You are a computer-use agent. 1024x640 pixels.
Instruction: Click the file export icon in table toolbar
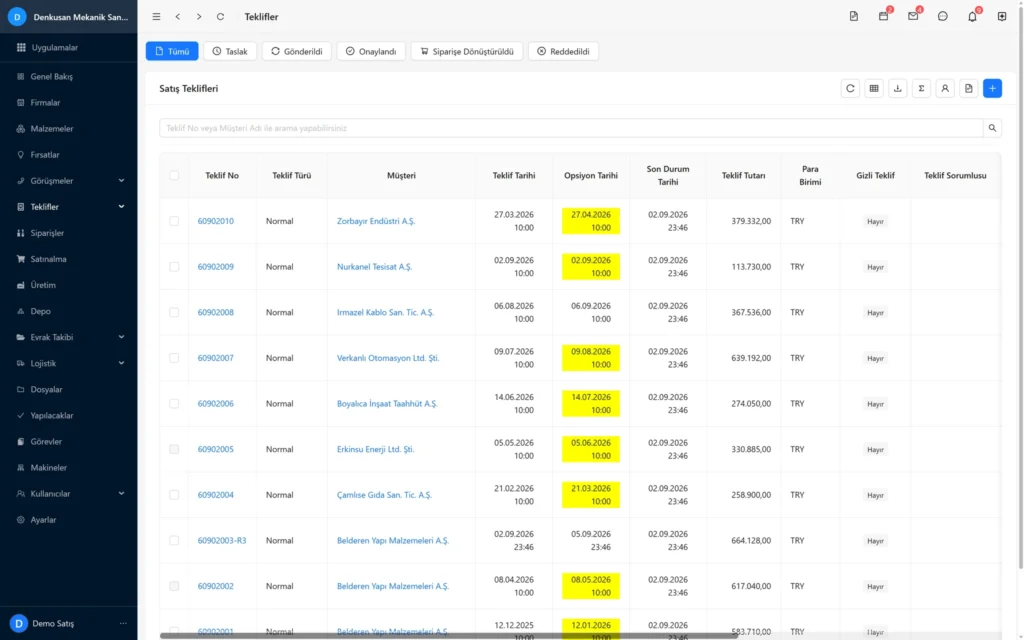[x=968, y=88]
